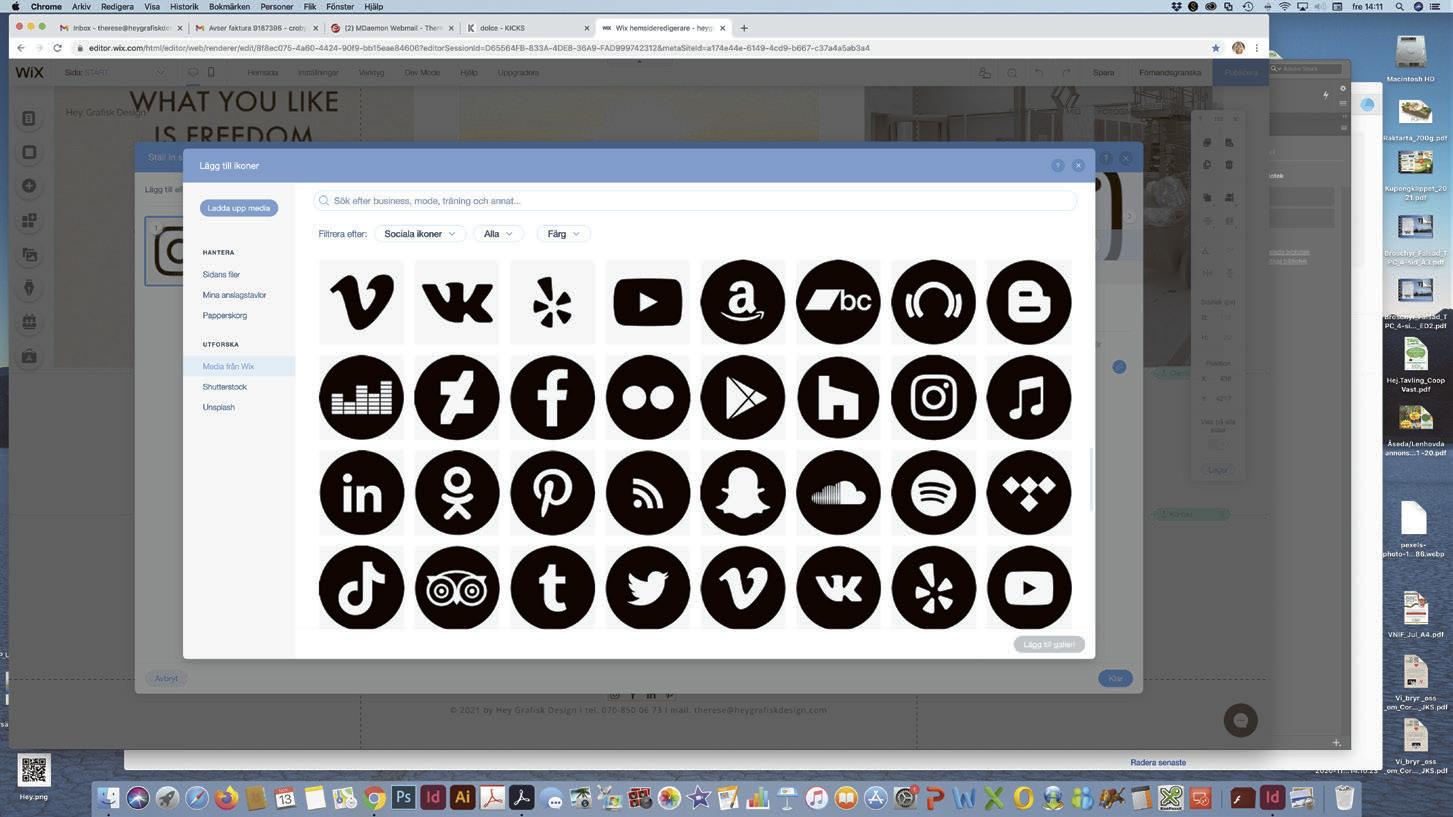Select the Hey.png desktop file
Screen dimensions: 1453x817
tap(34, 777)
